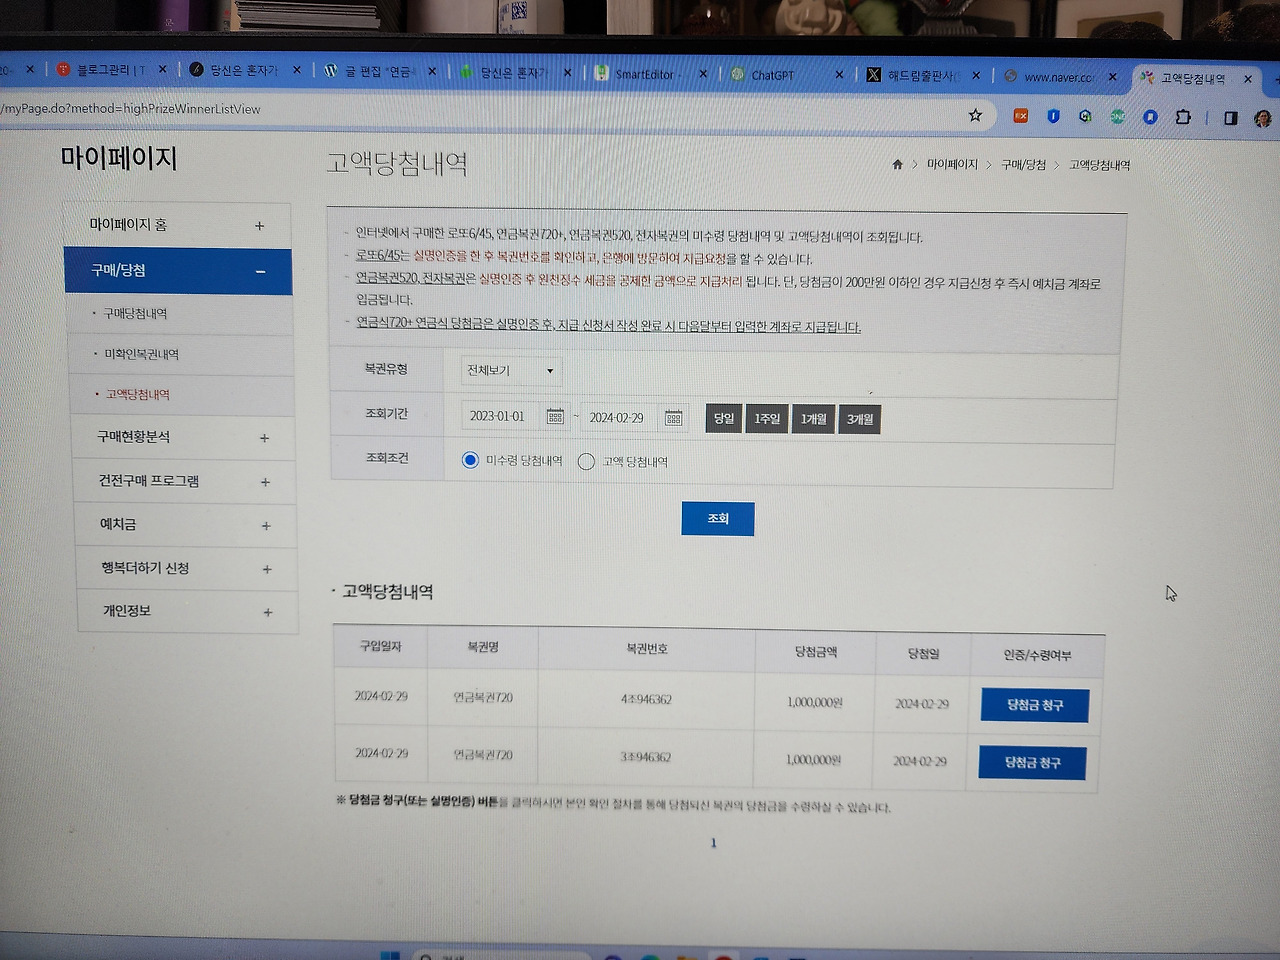Click the 구매/당첨 breadcrumb link
Screen dimensions: 1280x960
click(x=1023, y=164)
